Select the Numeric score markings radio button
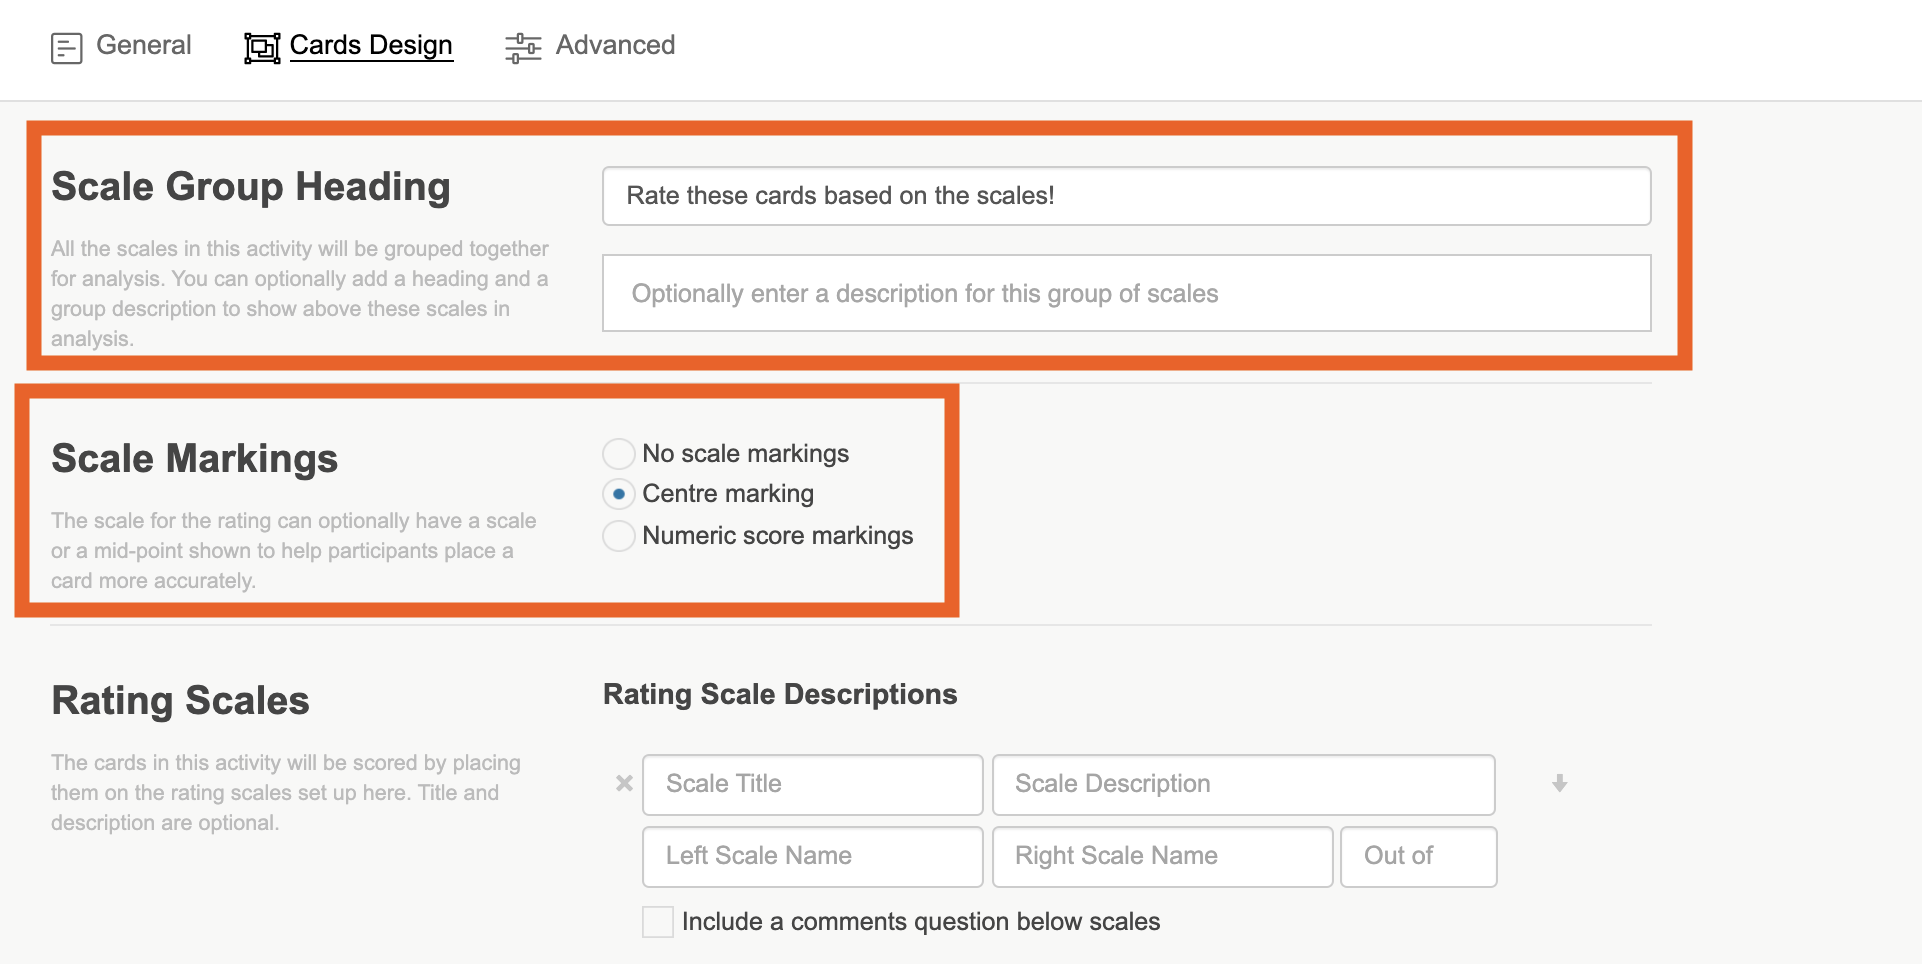1922x964 pixels. coord(619,536)
